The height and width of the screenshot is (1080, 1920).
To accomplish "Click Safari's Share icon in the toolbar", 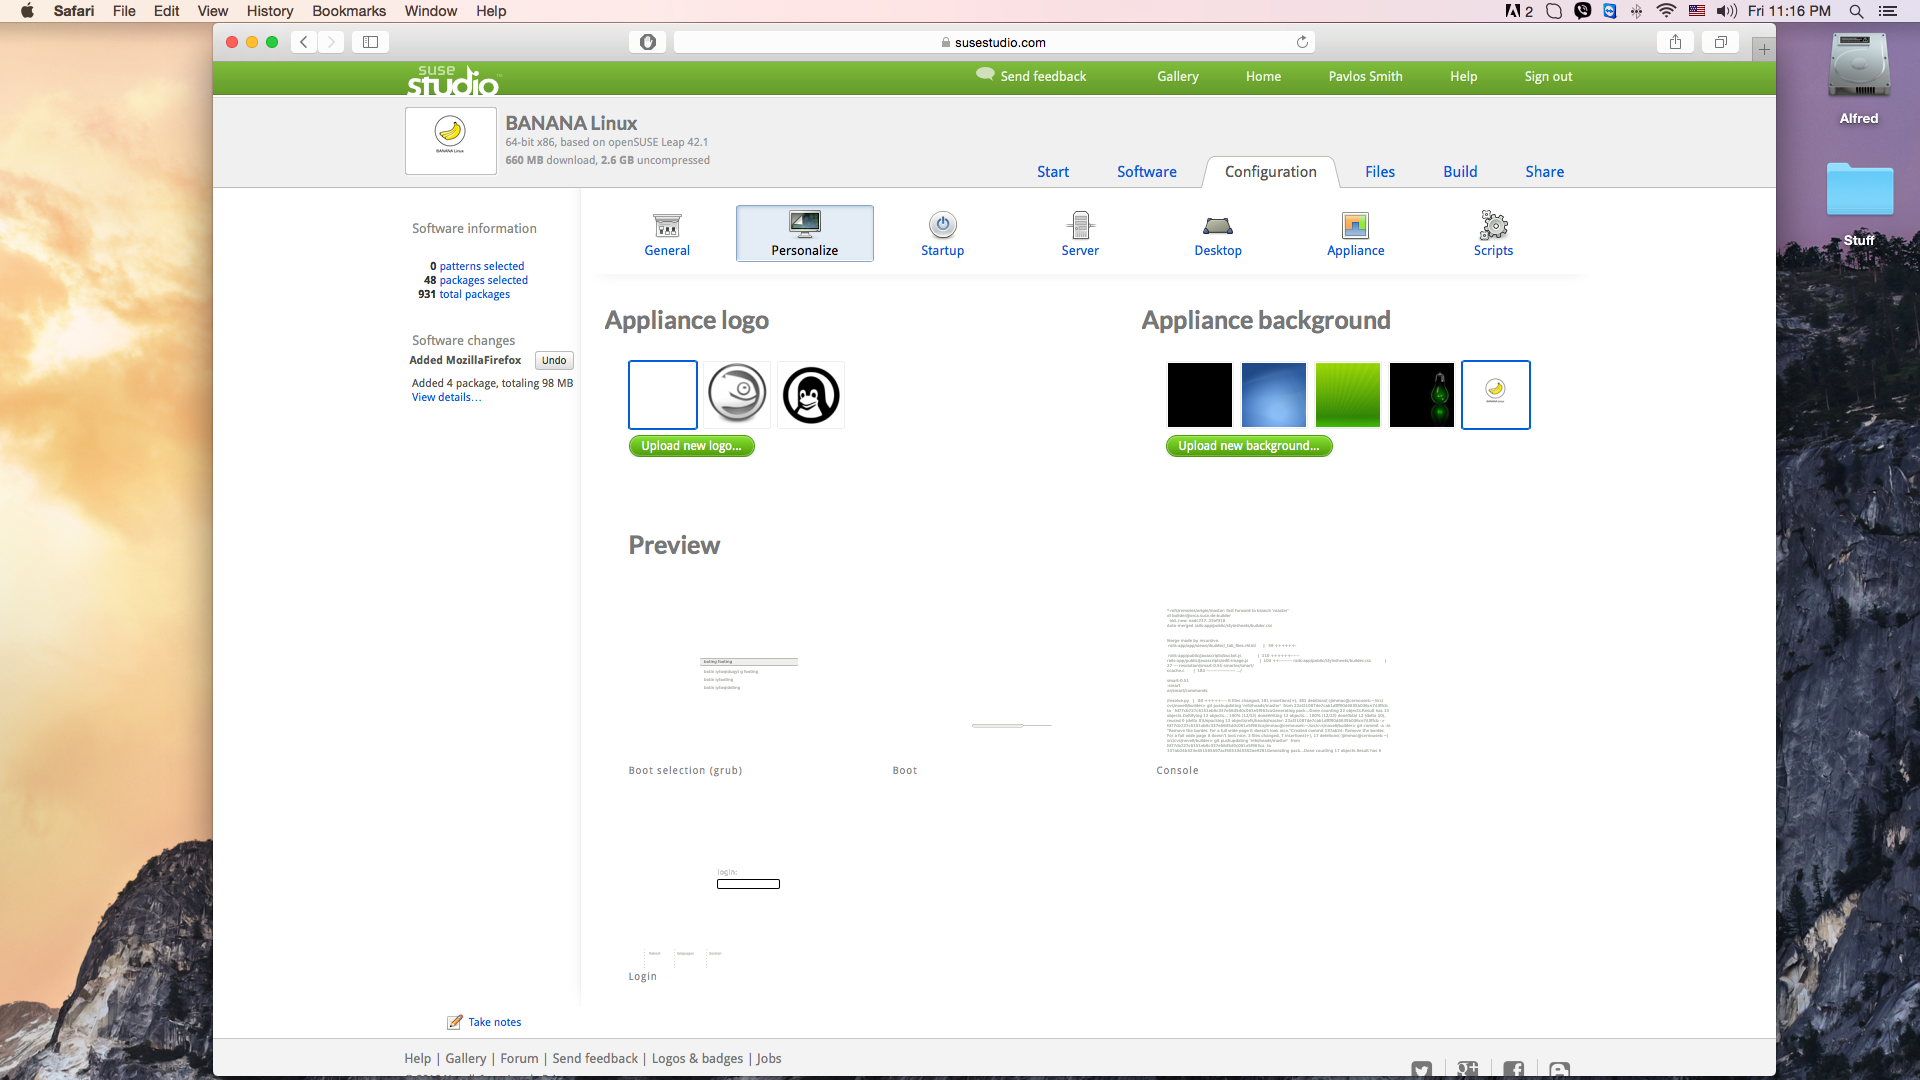I will (x=1675, y=42).
